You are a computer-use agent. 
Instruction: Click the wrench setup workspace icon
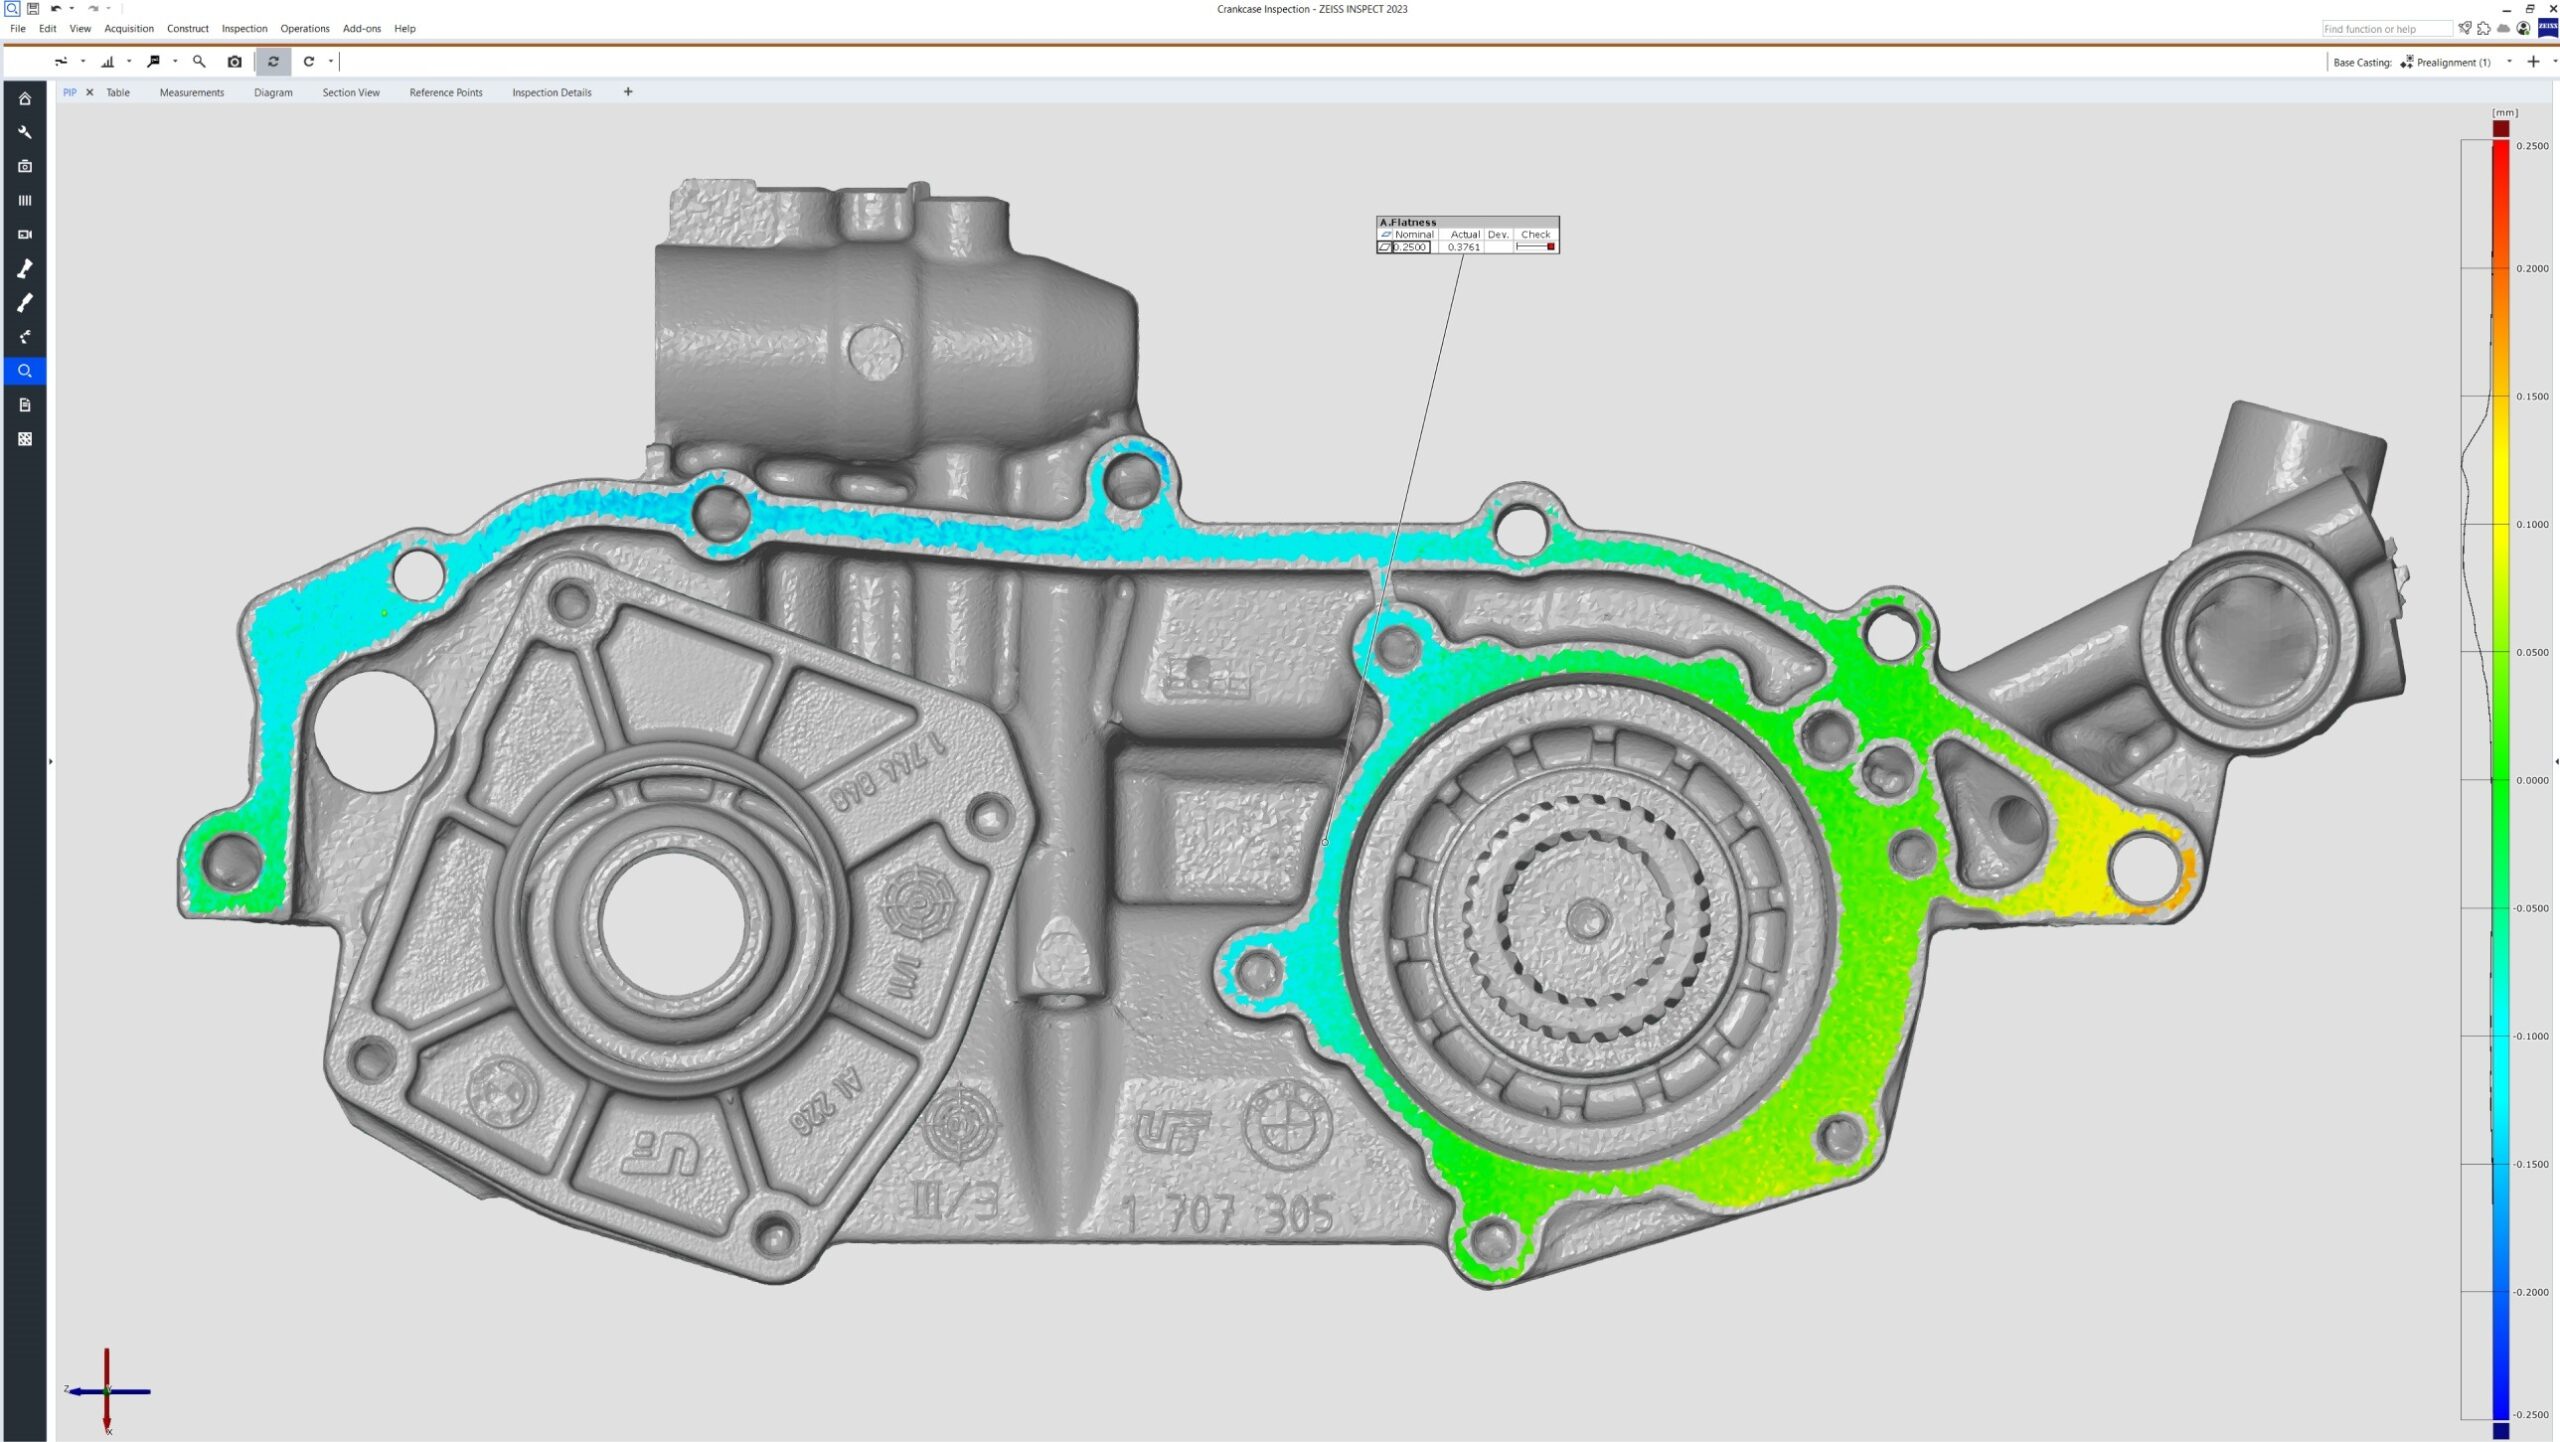click(x=25, y=132)
